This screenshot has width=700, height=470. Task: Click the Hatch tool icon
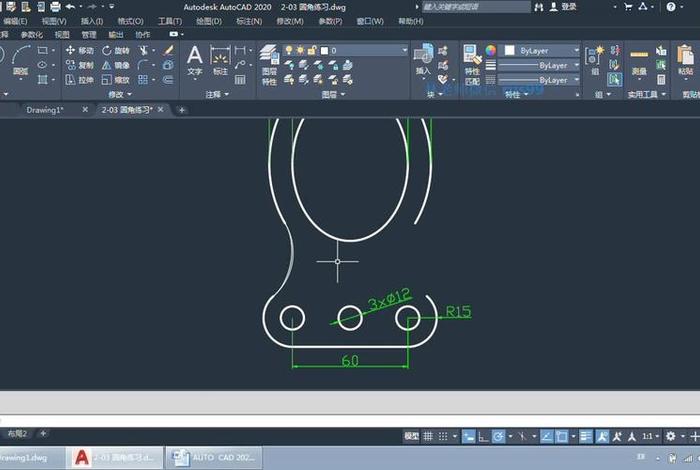pyautogui.click(x=43, y=80)
